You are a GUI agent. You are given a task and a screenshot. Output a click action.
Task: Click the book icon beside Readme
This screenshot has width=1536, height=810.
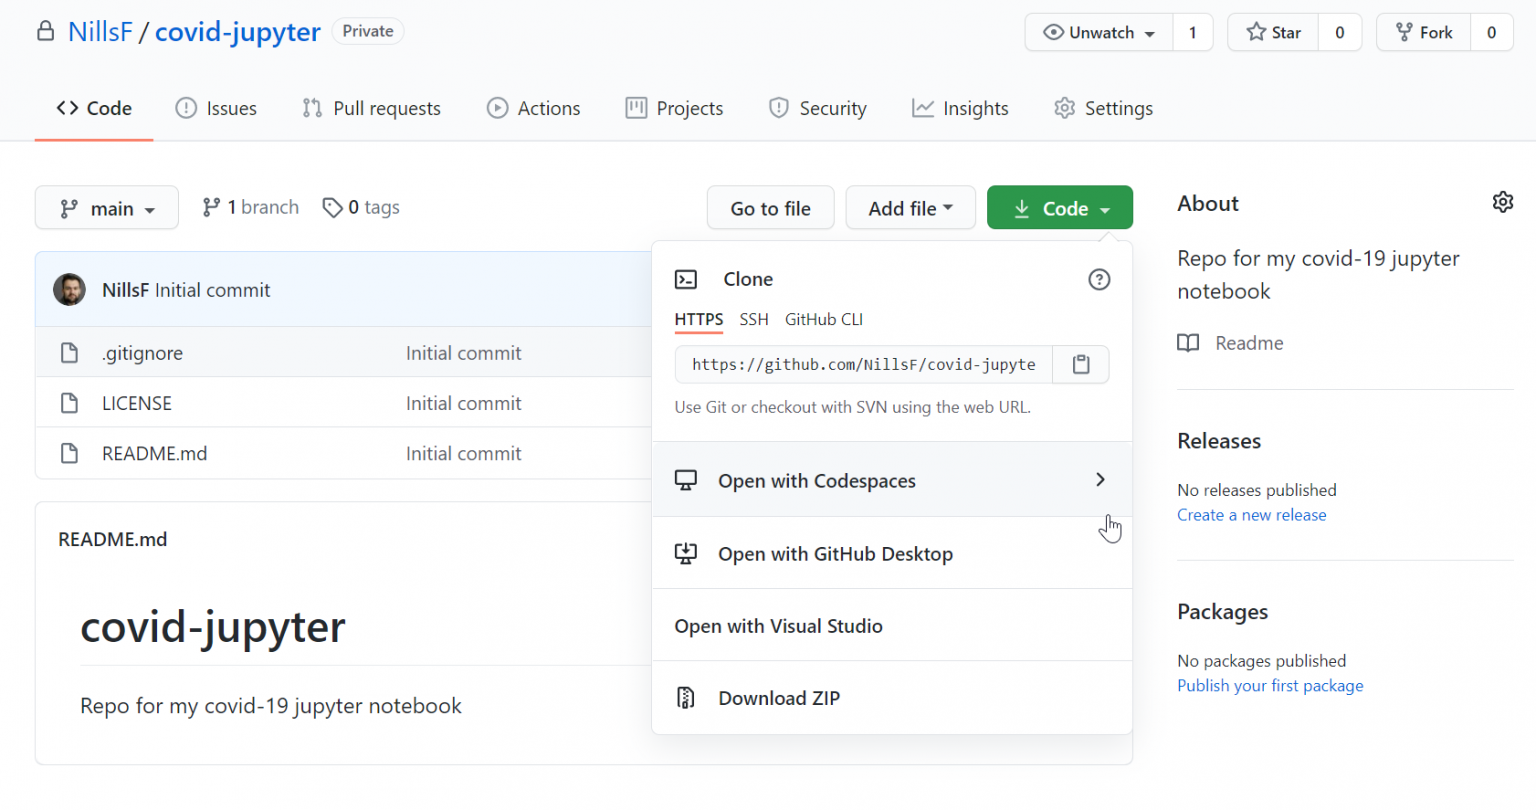point(1188,343)
